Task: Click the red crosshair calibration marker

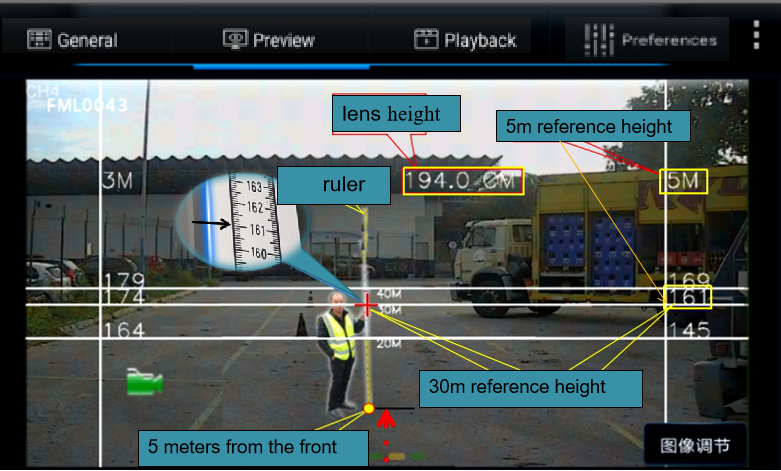Action: coord(367,304)
